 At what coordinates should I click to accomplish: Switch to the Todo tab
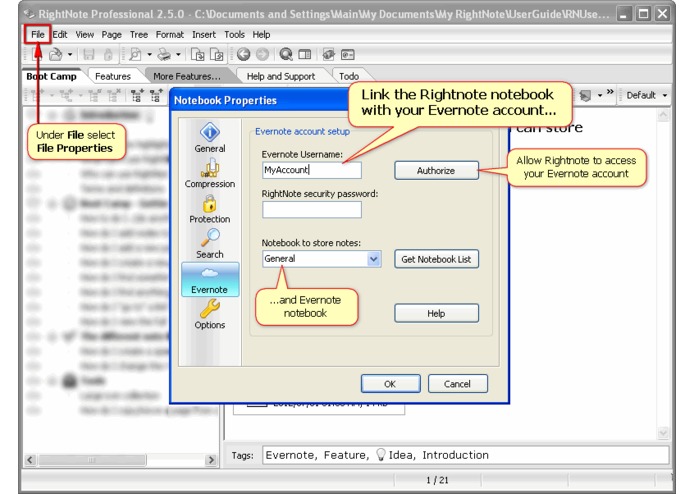point(349,76)
